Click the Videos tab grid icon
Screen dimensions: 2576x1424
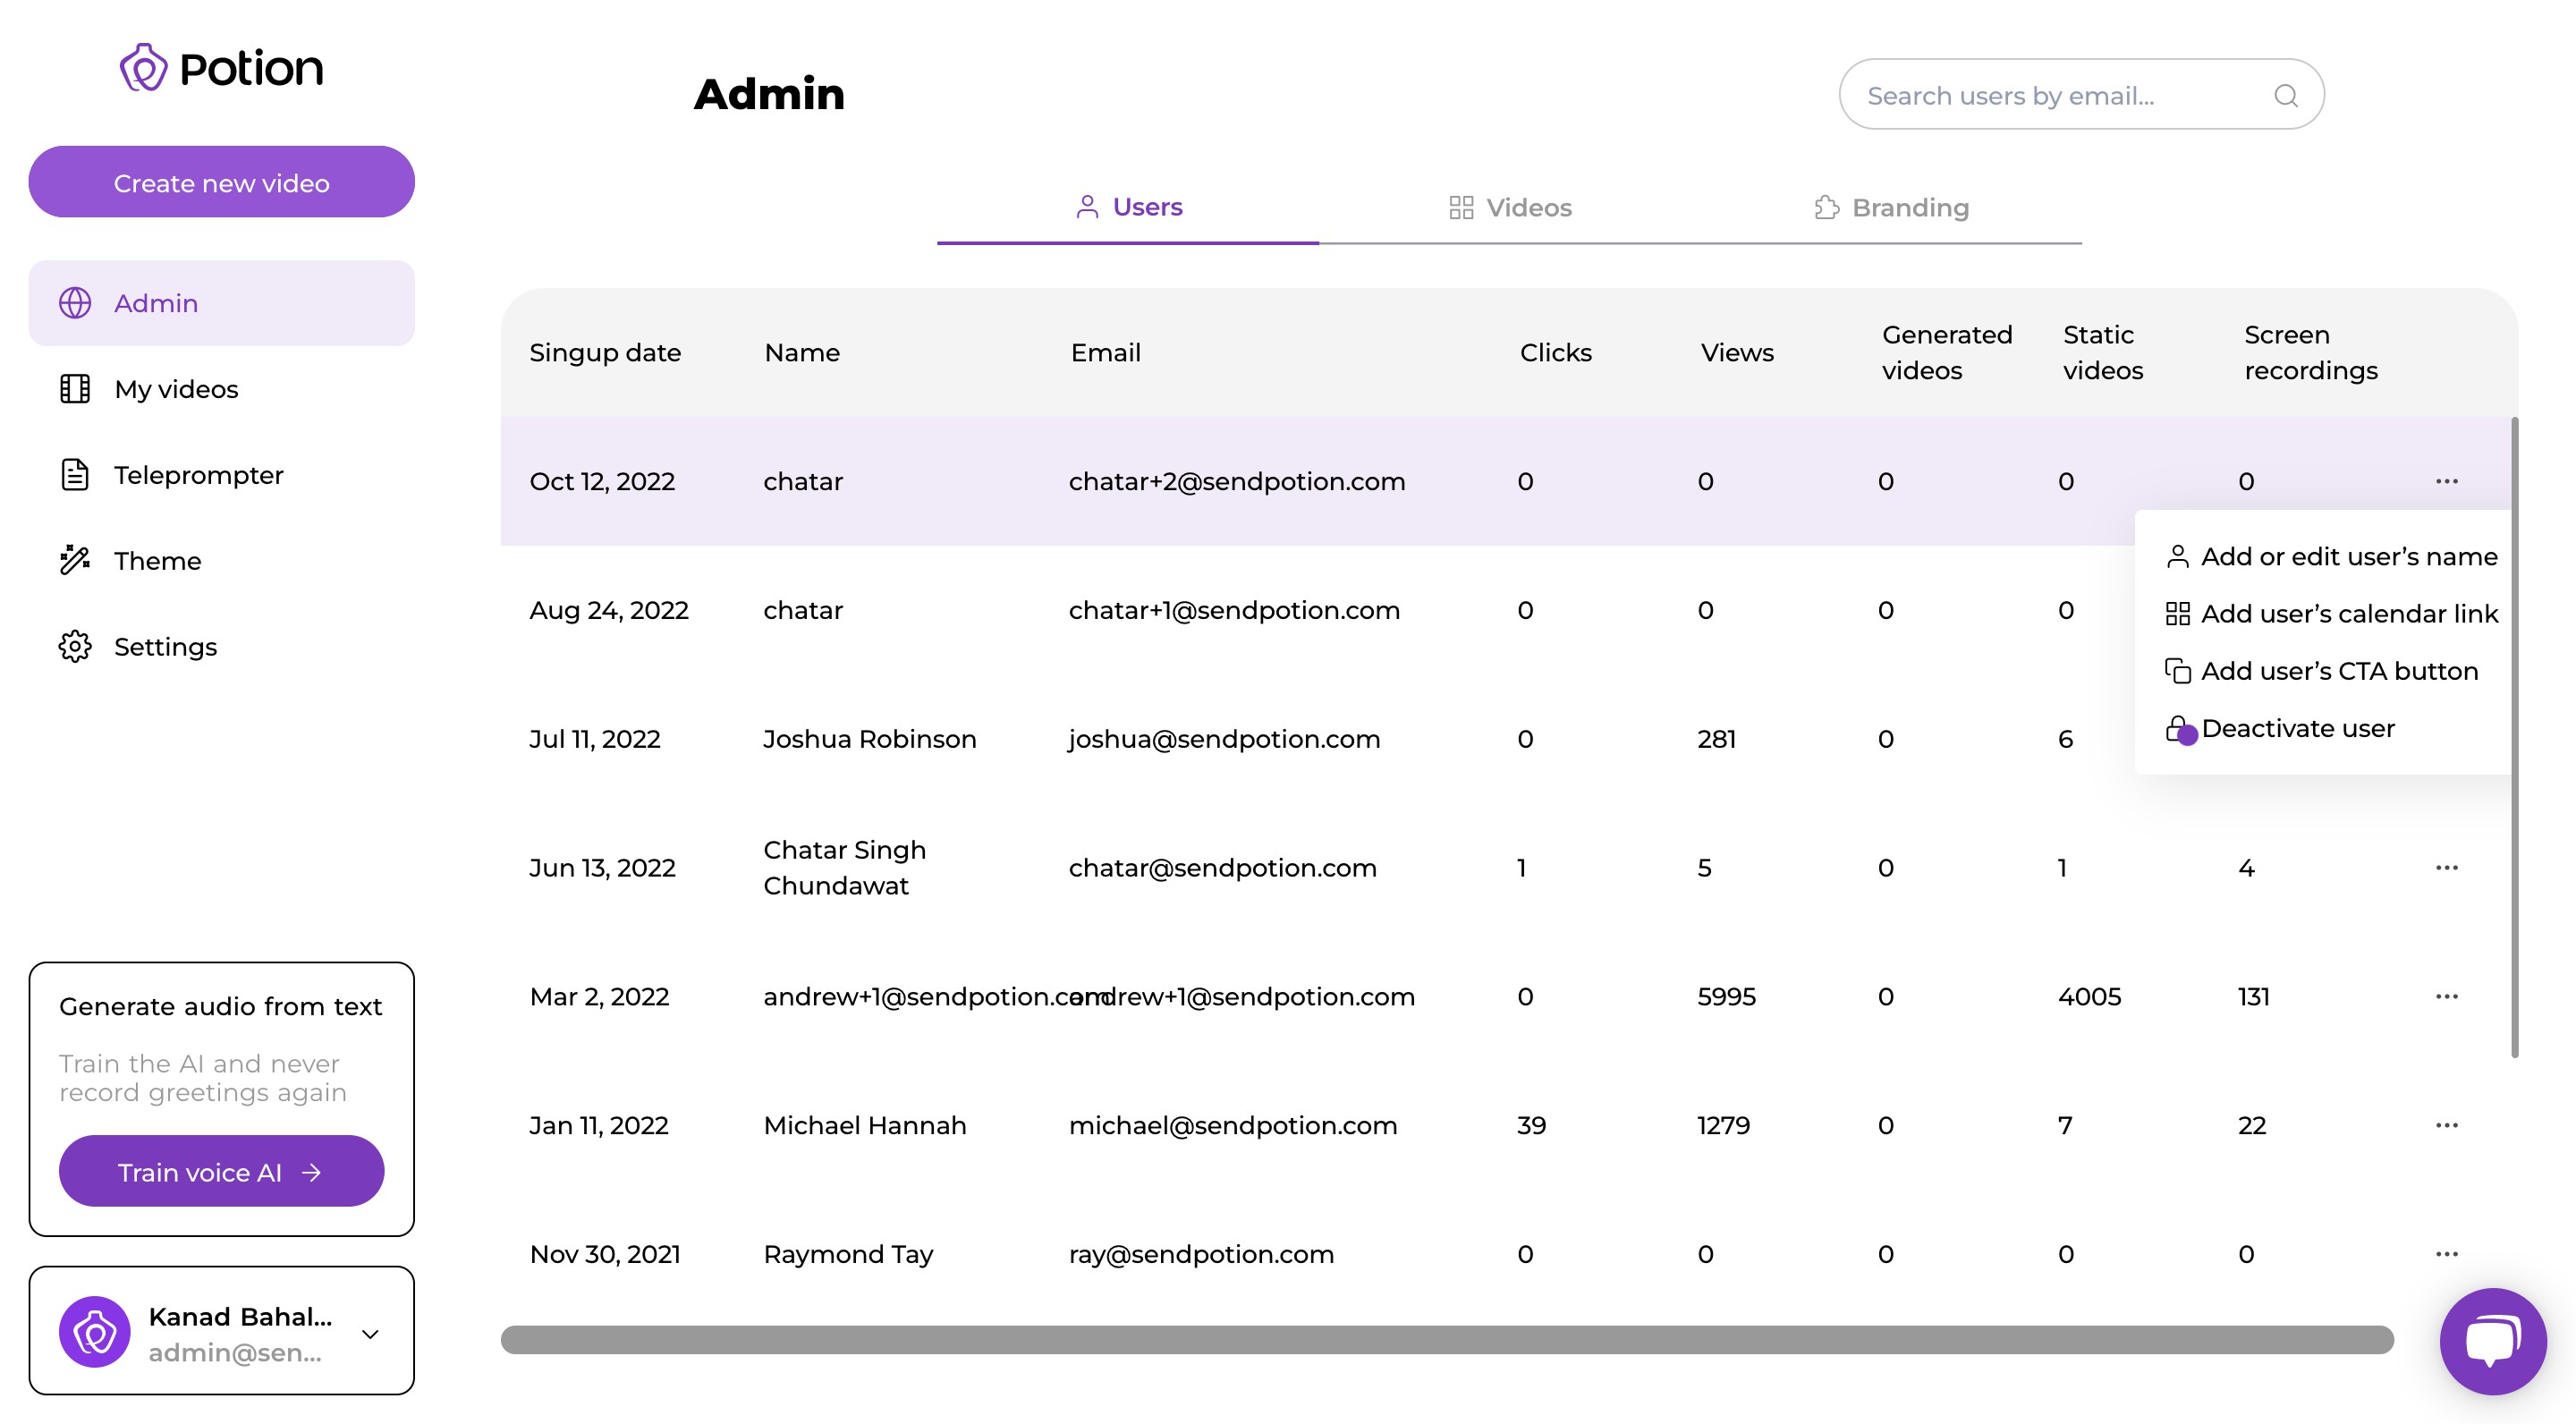click(1461, 207)
